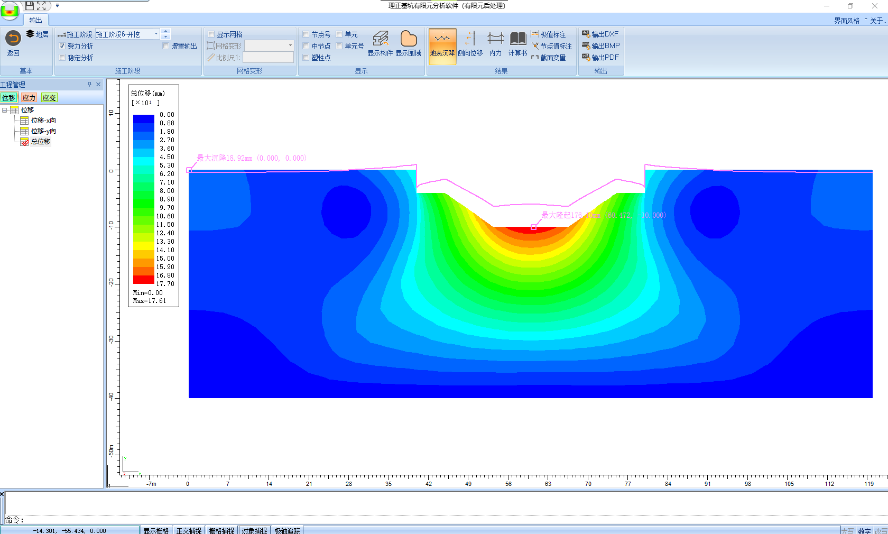Open the 计算书 book icon
Viewport: 888px width, 534px height.
pos(518,40)
